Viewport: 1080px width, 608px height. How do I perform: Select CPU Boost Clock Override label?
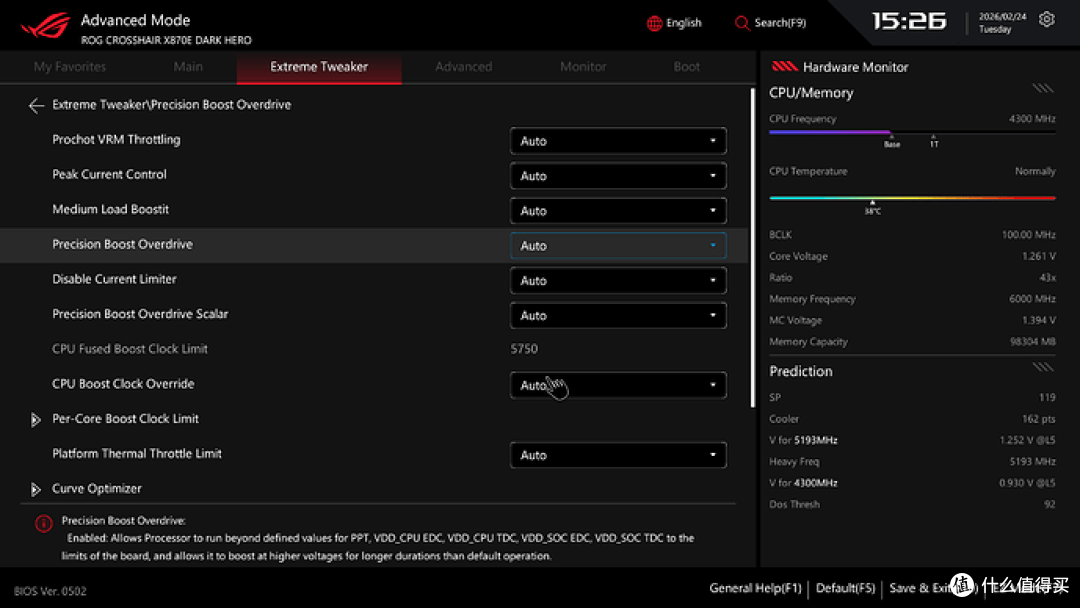pos(123,384)
